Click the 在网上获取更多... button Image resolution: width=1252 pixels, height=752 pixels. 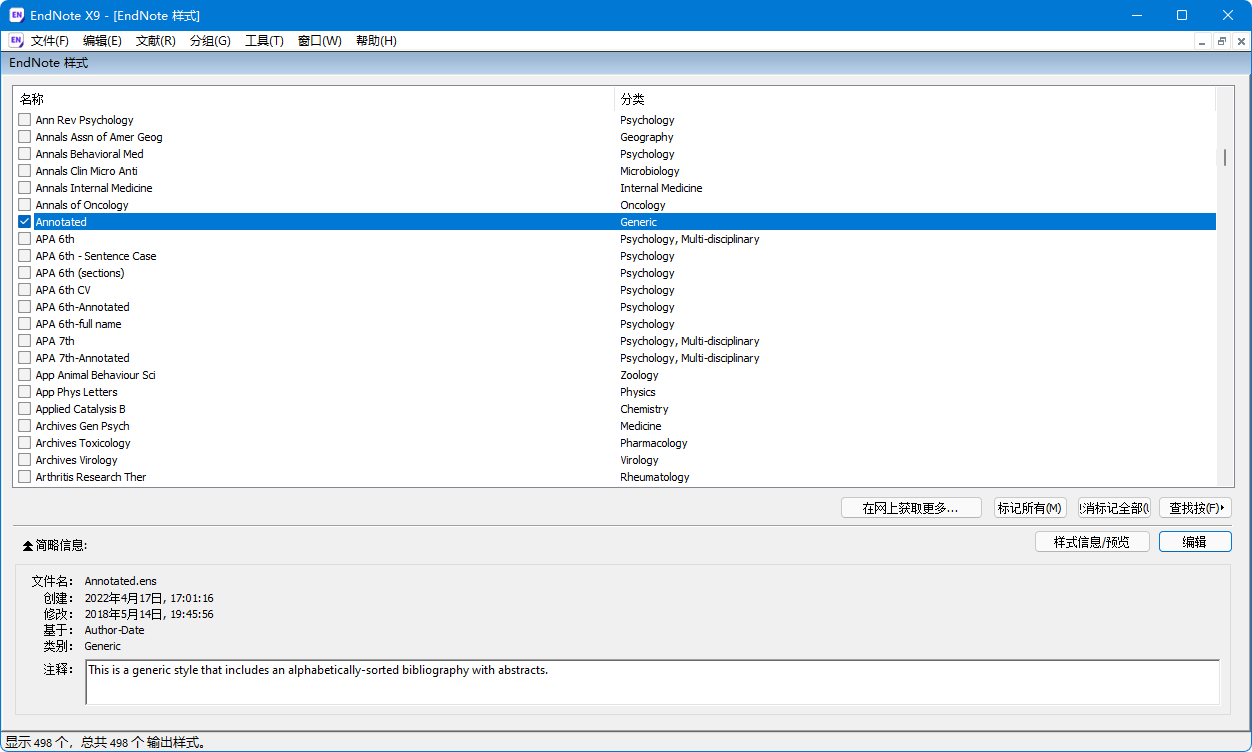tap(910, 508)
